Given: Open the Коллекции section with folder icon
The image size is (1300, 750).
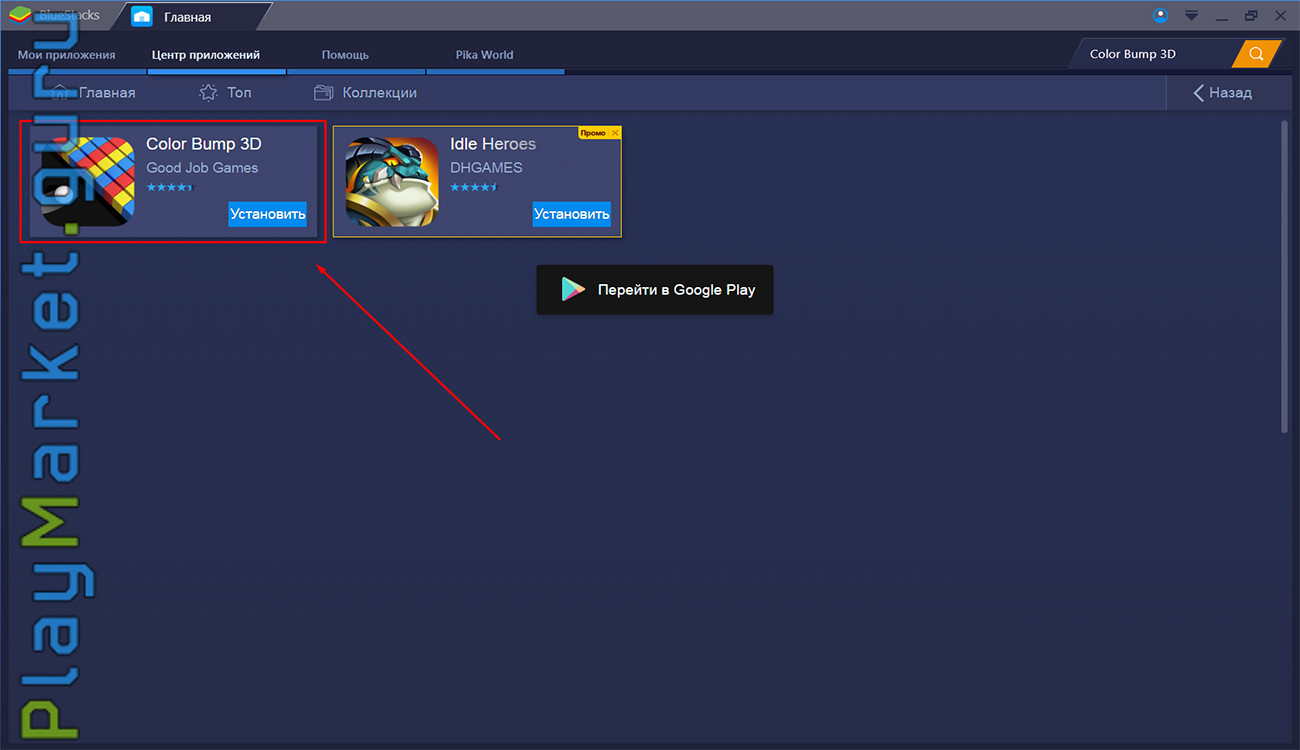Looking at the screenshot, I should (x=365, y=92).
